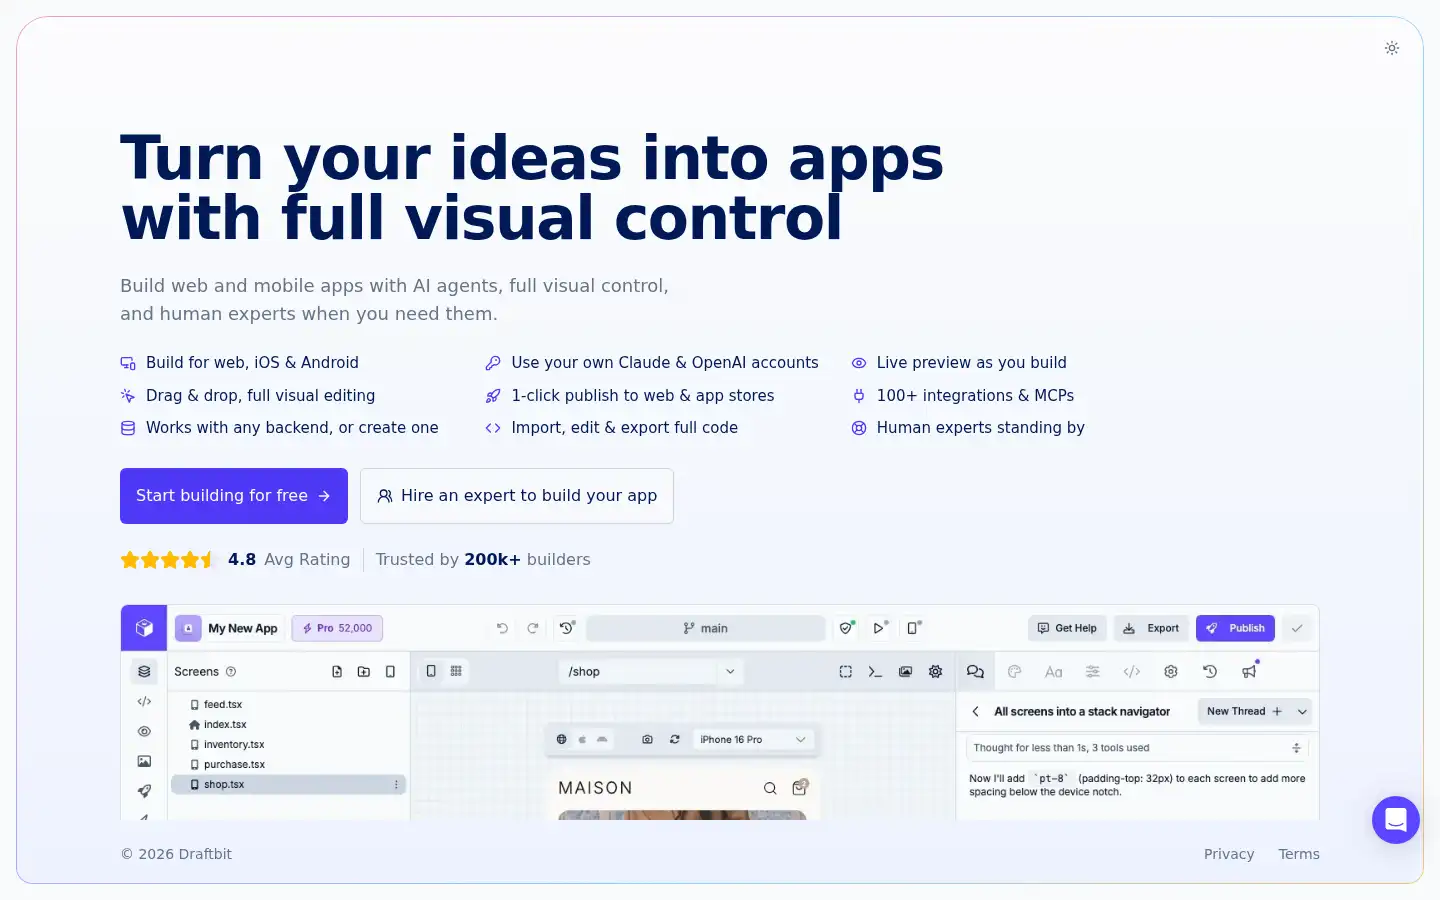Click the device icon in Screens header
Screen dimensions: 1440x900
(390, 672)
